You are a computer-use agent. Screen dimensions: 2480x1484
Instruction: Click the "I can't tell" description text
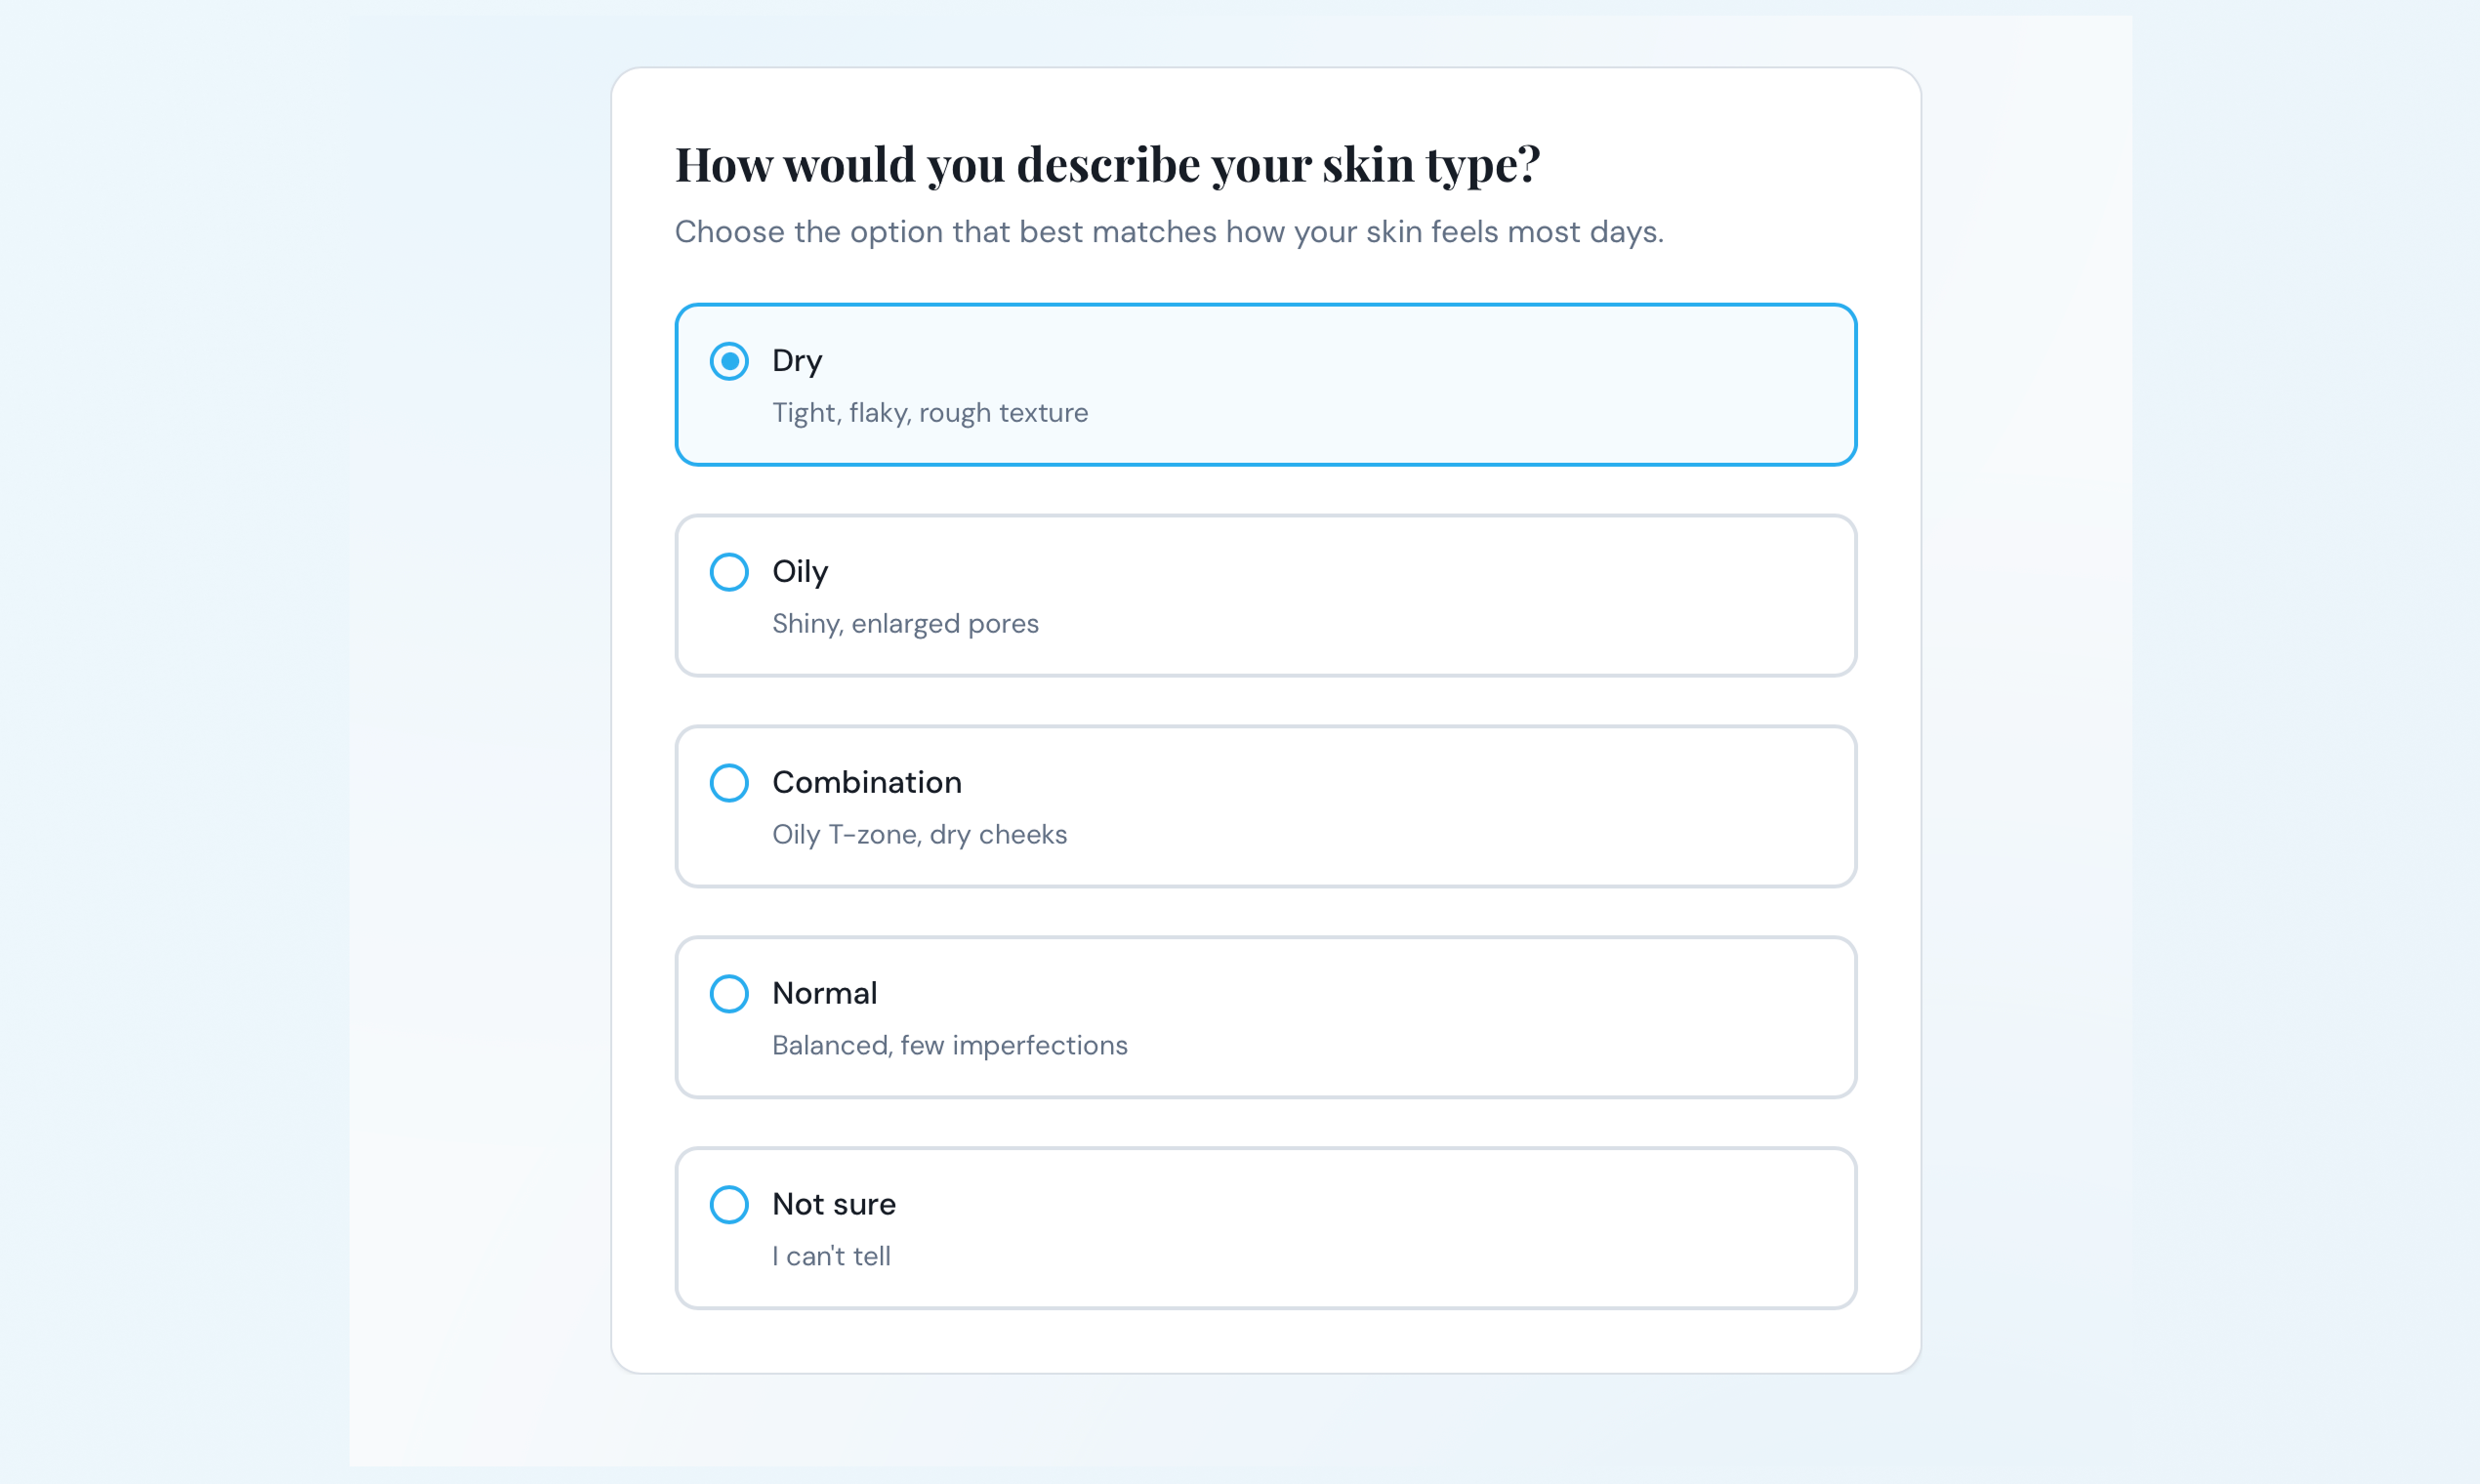pos(831,1257)
